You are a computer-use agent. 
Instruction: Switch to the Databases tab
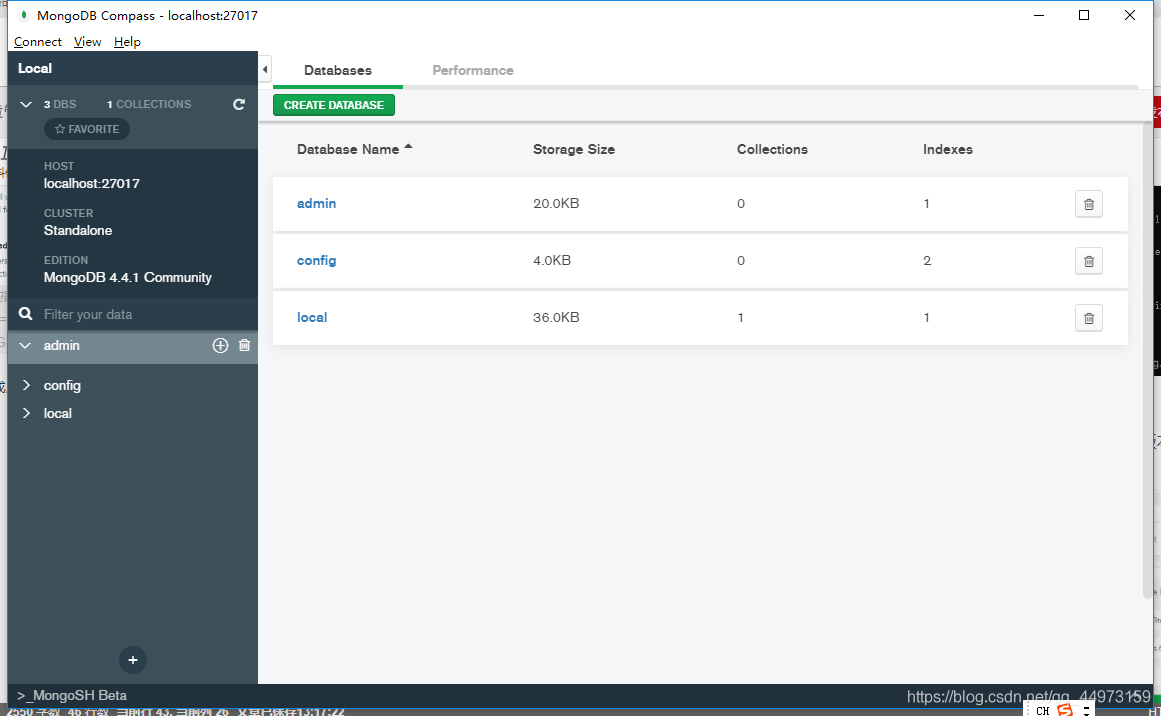tap(338, 70)
